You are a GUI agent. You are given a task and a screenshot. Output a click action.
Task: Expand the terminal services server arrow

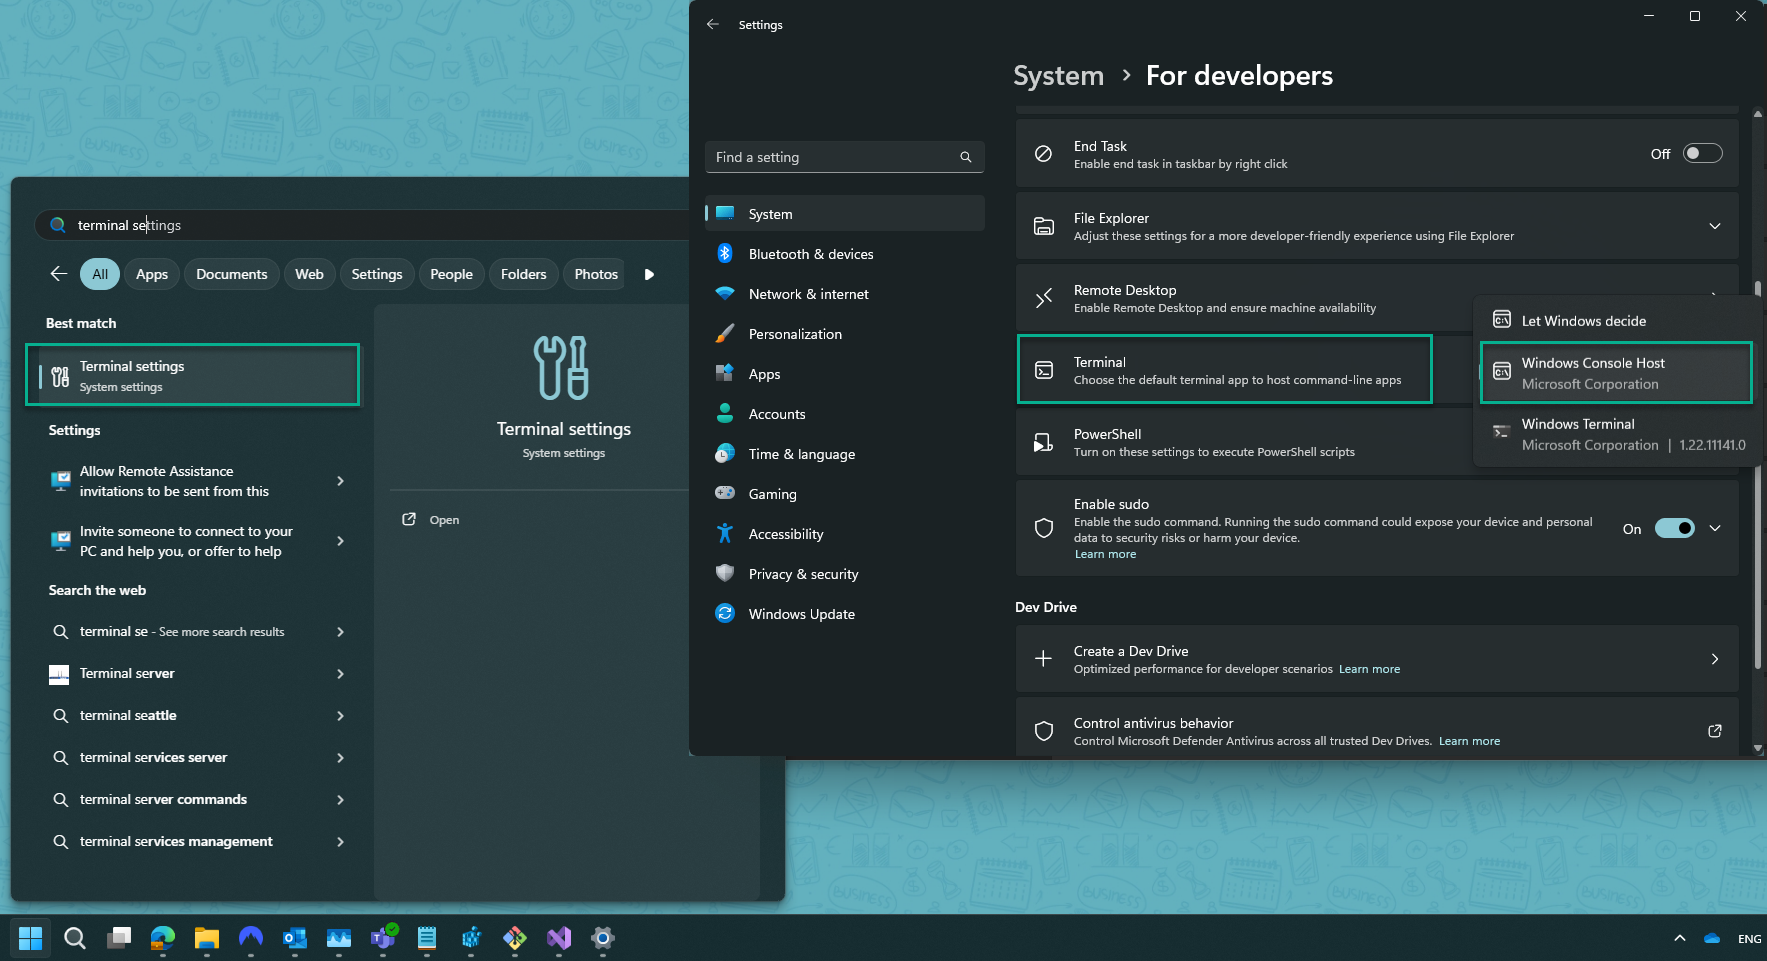coord(341,758)
